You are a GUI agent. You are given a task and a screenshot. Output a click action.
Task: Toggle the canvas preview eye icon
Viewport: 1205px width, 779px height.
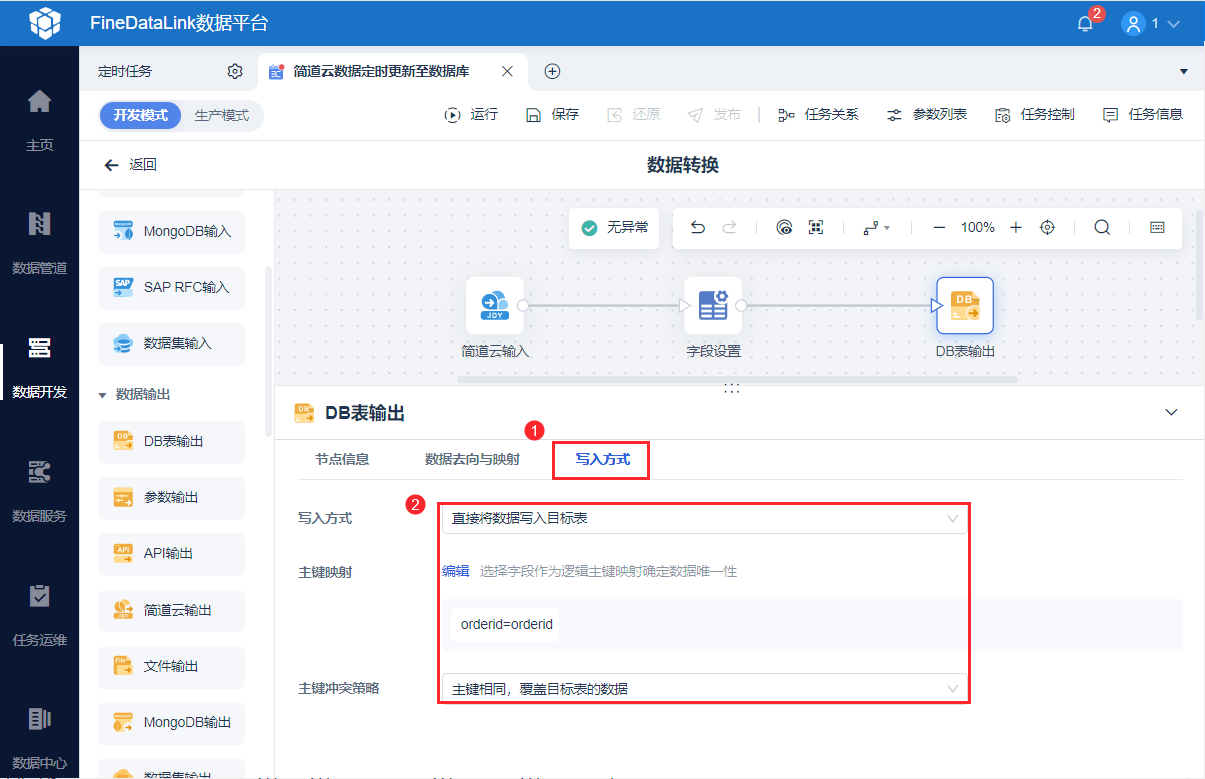(785, 228)
